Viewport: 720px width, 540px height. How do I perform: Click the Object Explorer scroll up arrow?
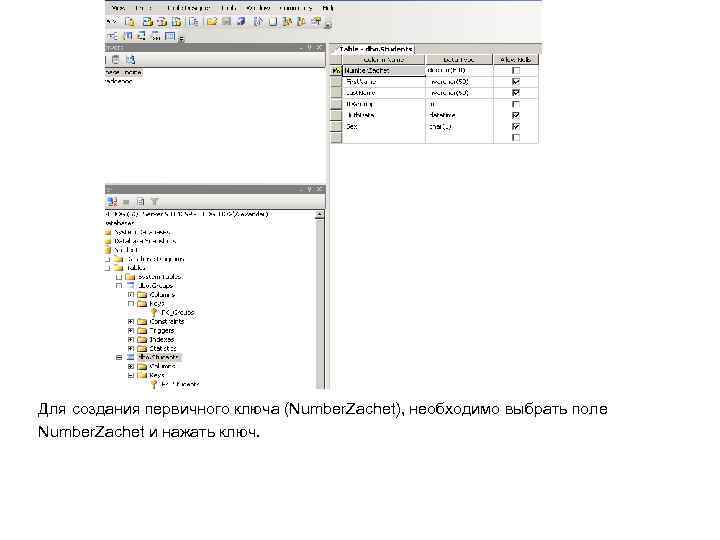pos(320,214)
